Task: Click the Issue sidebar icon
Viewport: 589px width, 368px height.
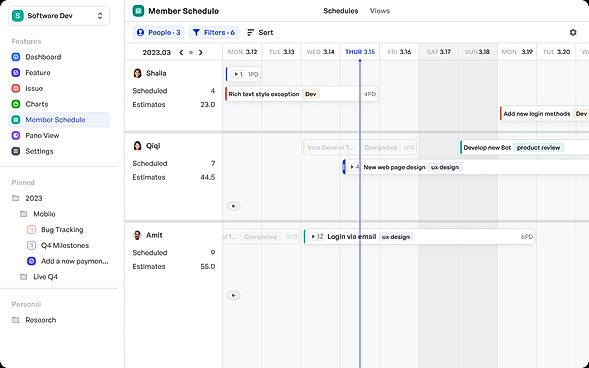Action: pyautogui.click(x=16, y=89)
